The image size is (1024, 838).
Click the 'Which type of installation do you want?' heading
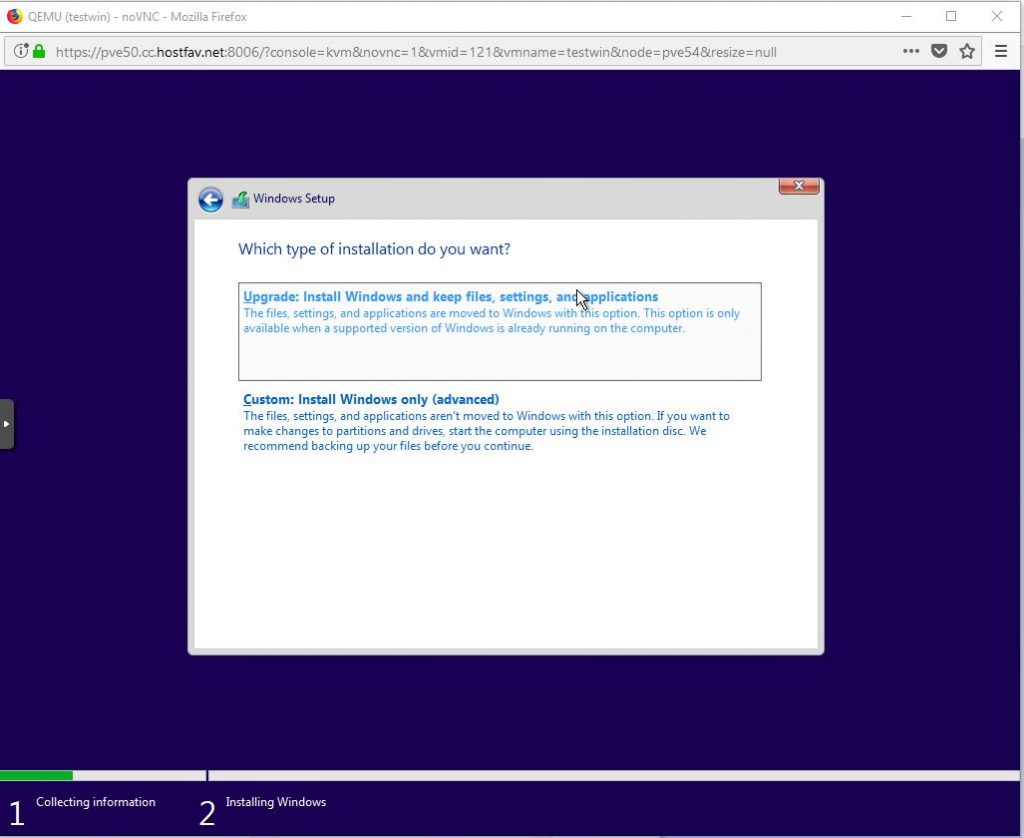374,249
